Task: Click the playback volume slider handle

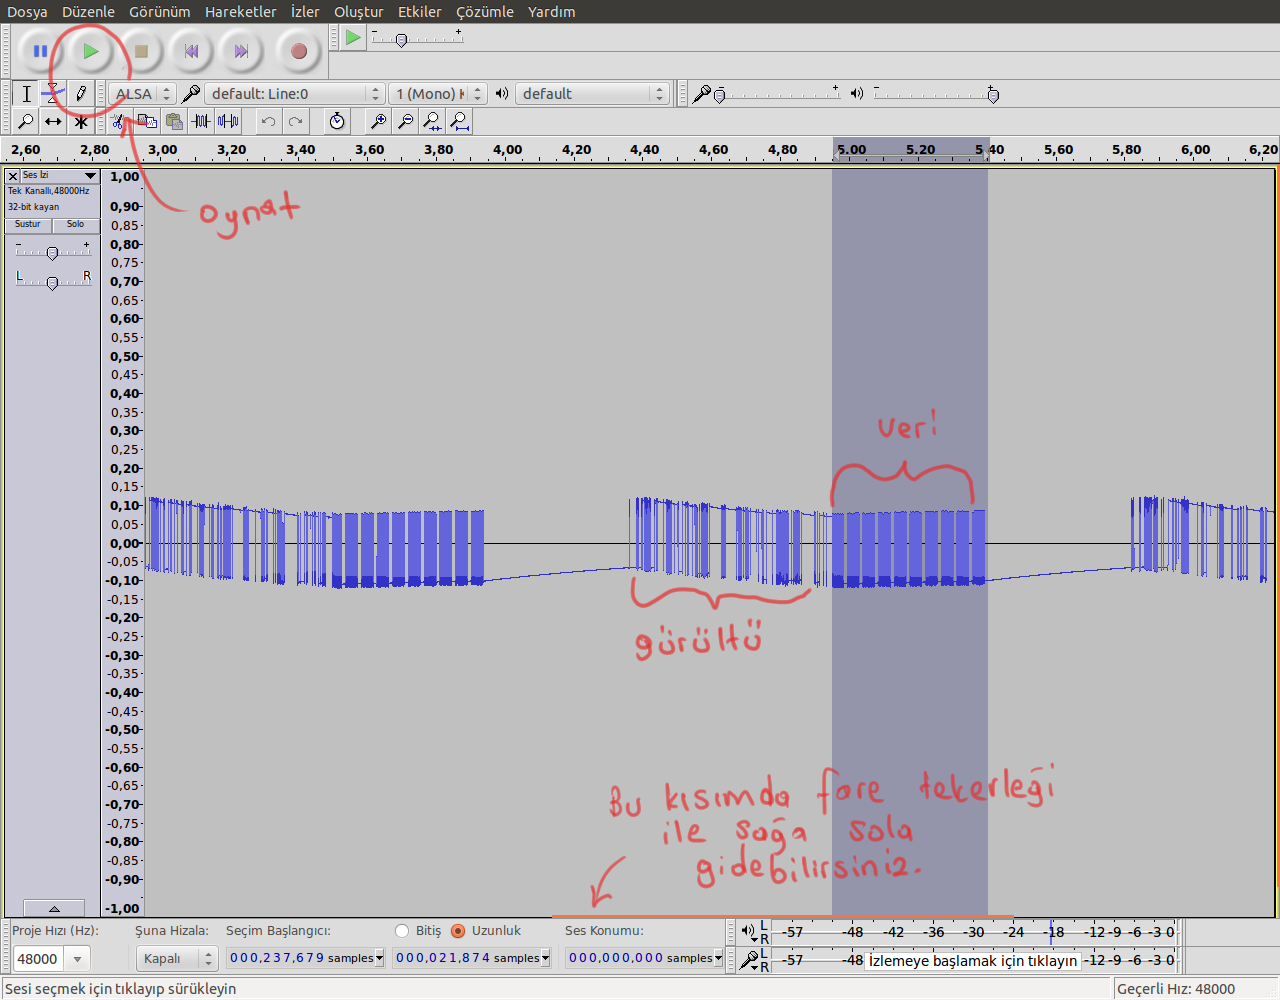Action: coord(992,95)
